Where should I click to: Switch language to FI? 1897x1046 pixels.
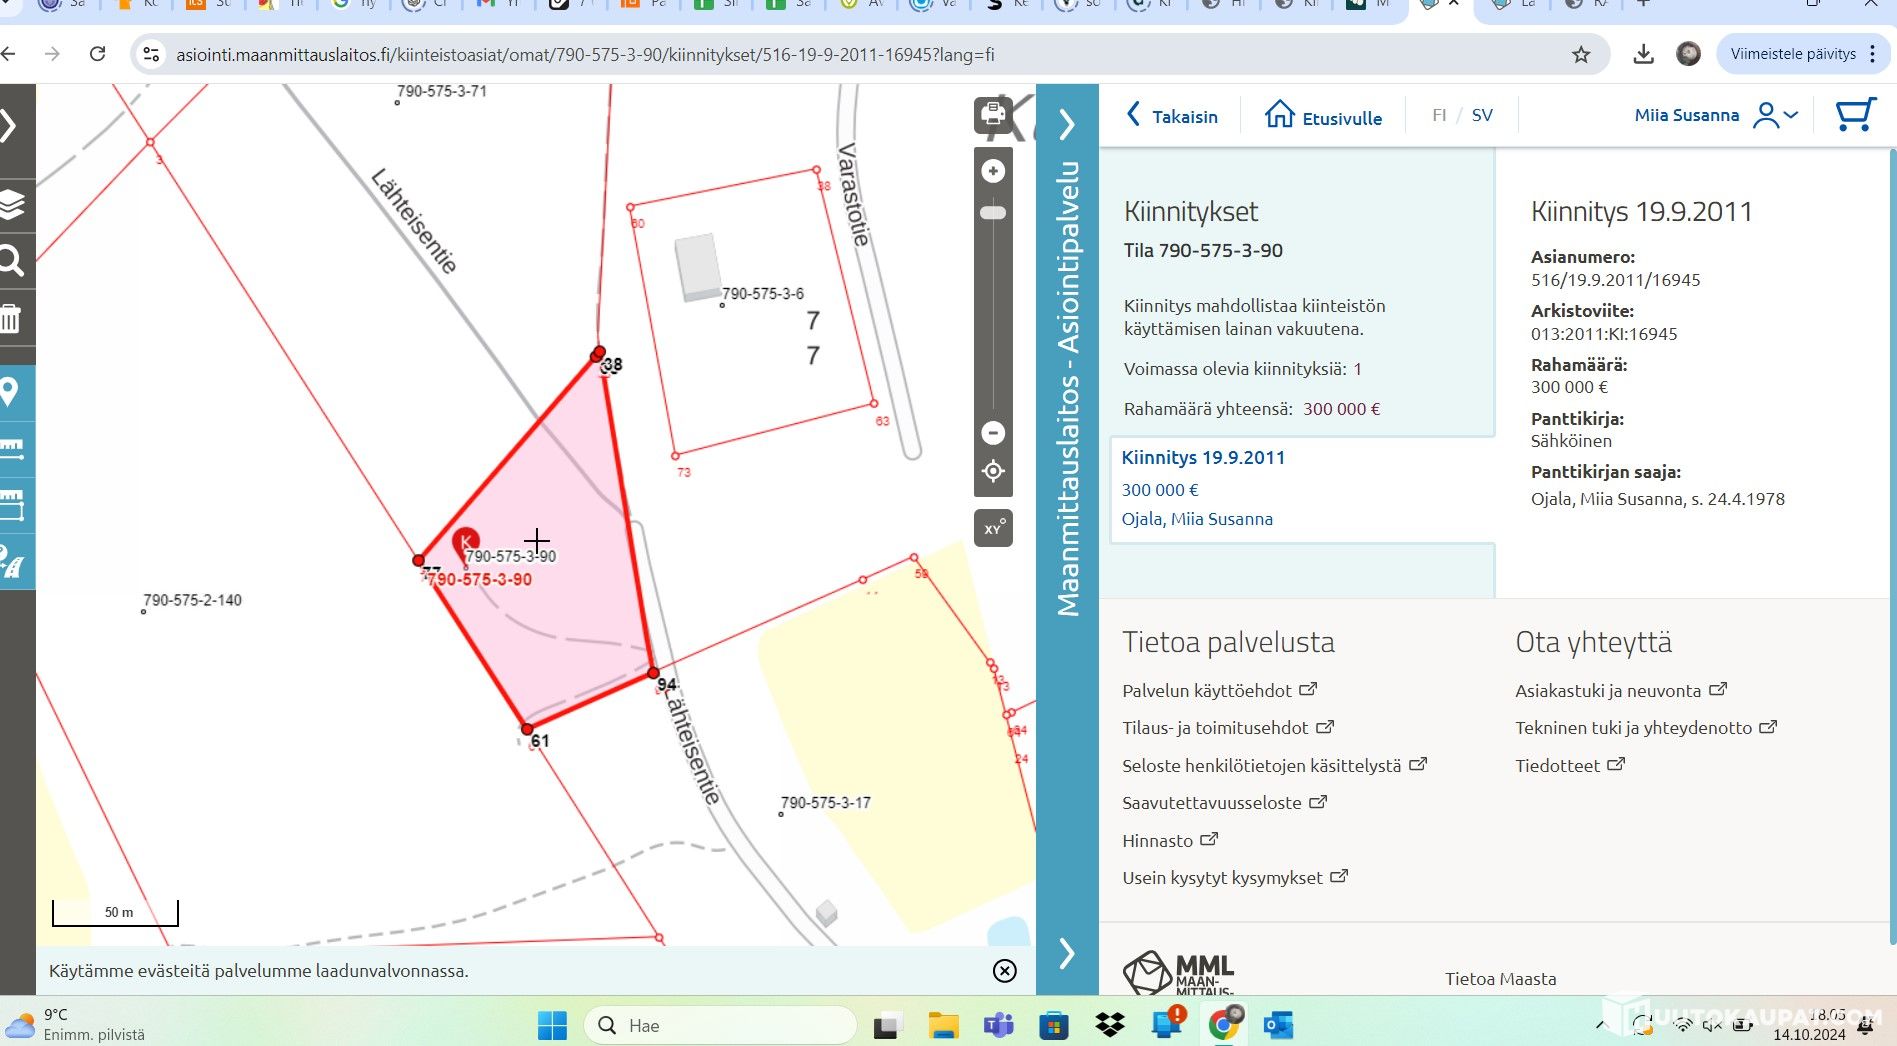click(x=1439, y=115)
